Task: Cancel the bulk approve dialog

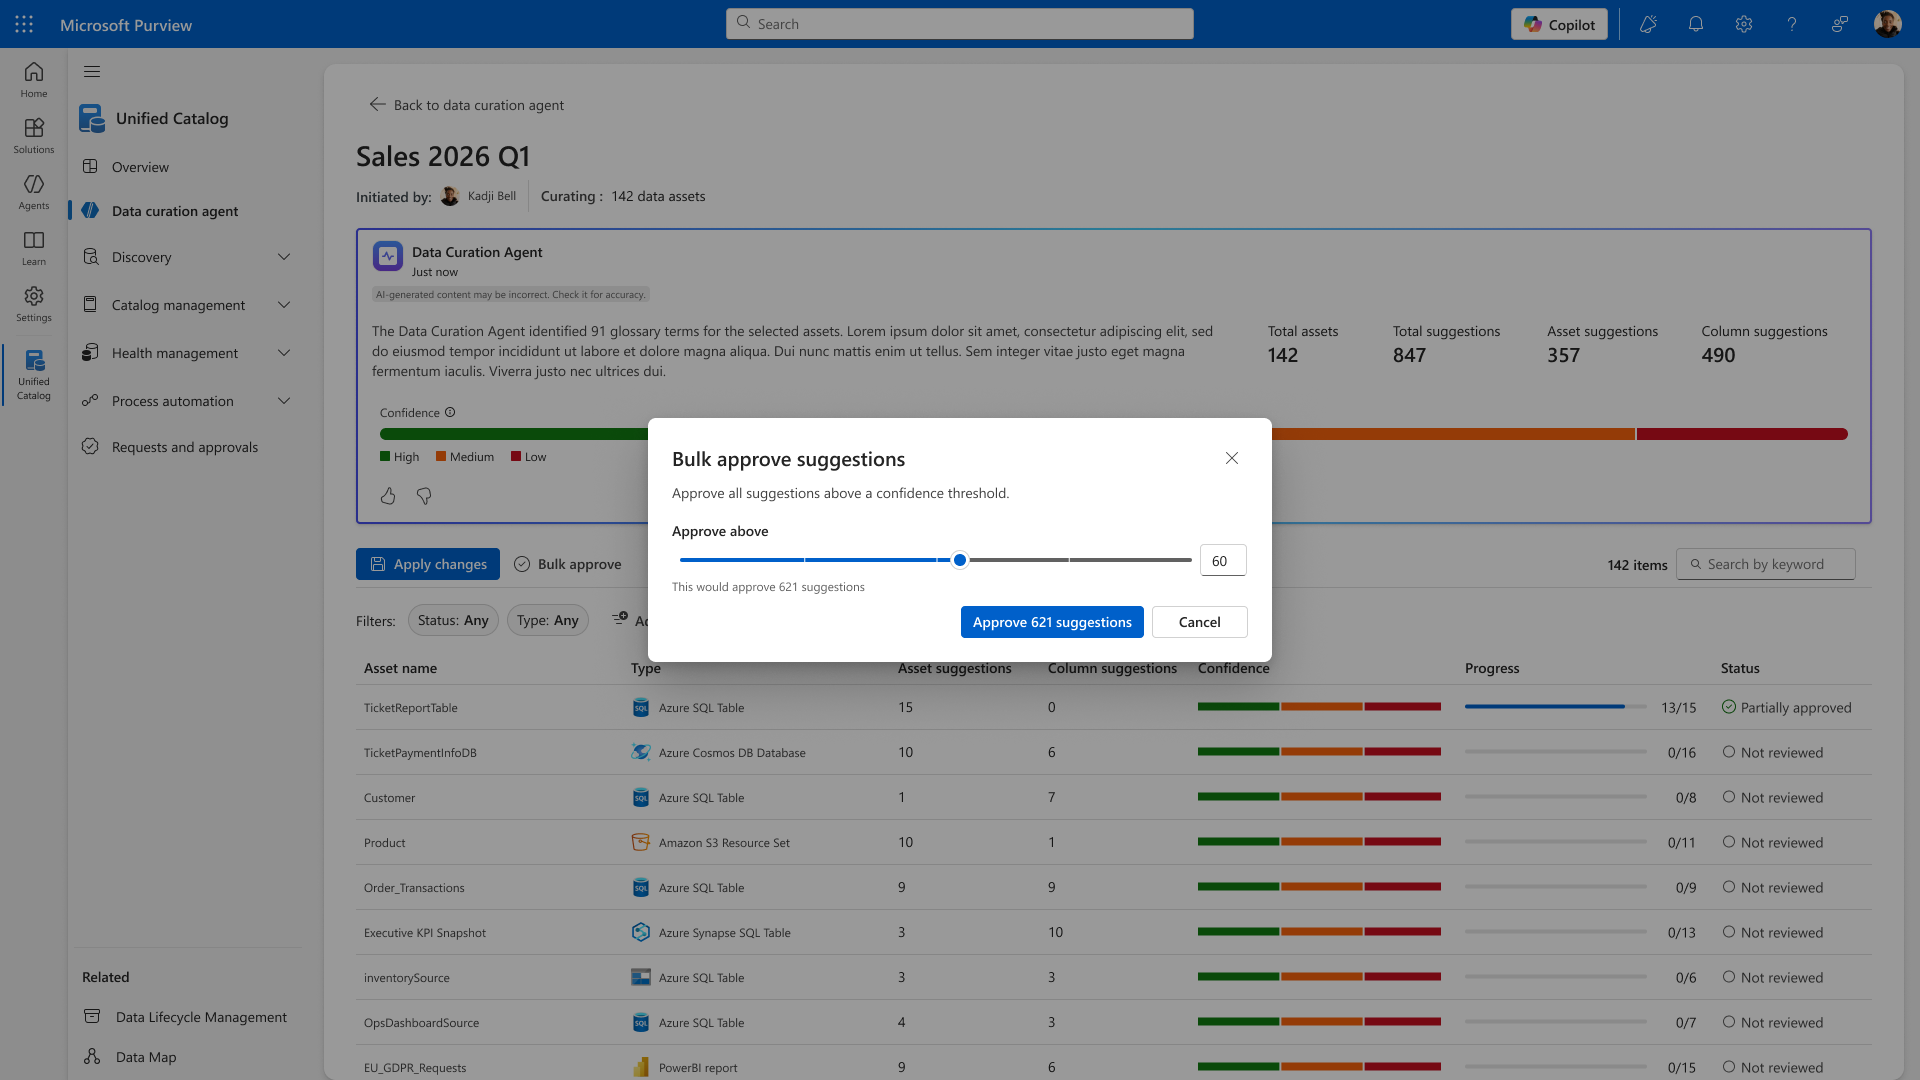Action: pos(1199,622)
